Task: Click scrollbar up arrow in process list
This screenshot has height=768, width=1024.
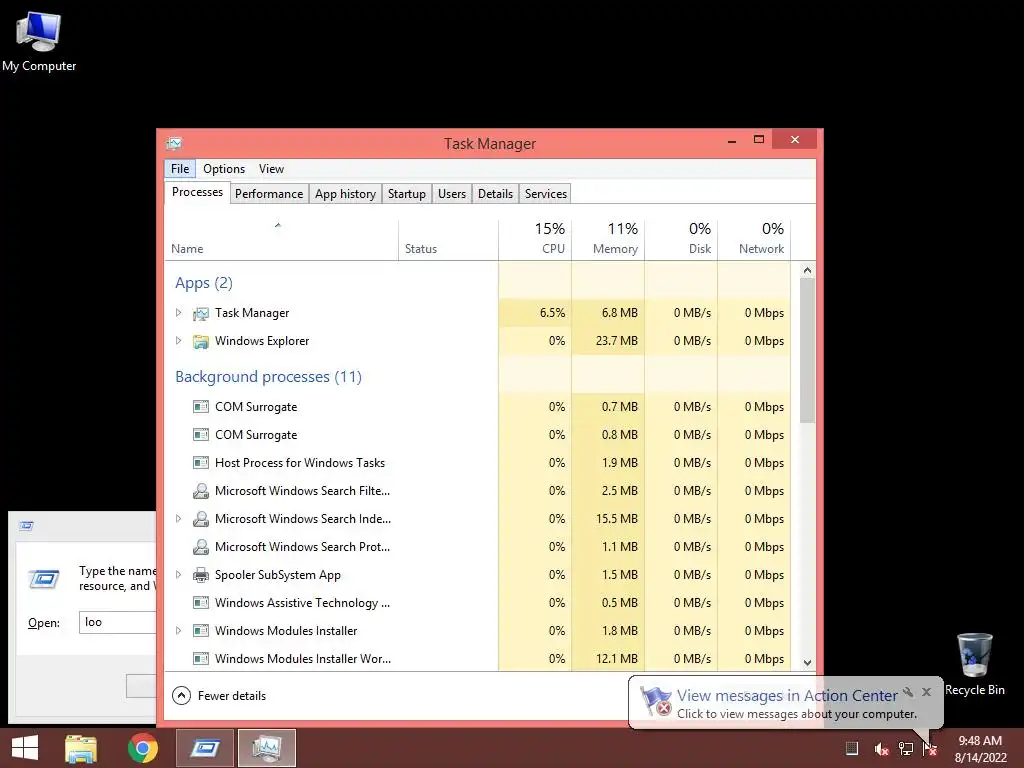Action: pos(807,270)
